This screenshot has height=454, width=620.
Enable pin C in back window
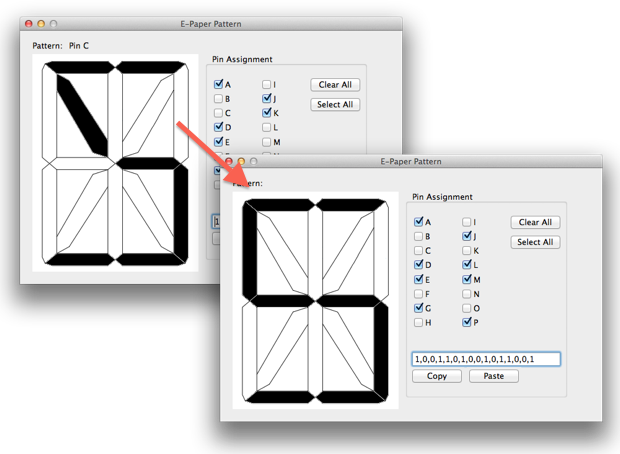pyautogui.click(x=218, y=113)
